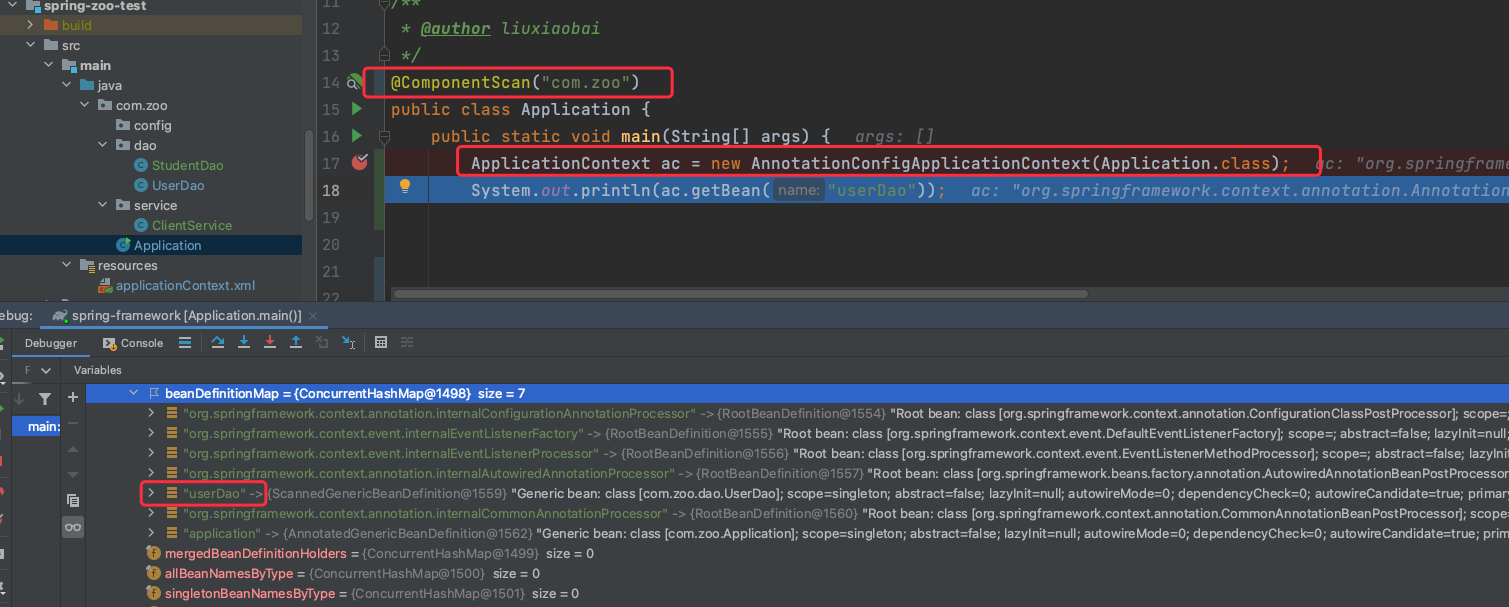Toggle the variables filter funnel icon
This screenshot has width=1509, height=607.
45,399
